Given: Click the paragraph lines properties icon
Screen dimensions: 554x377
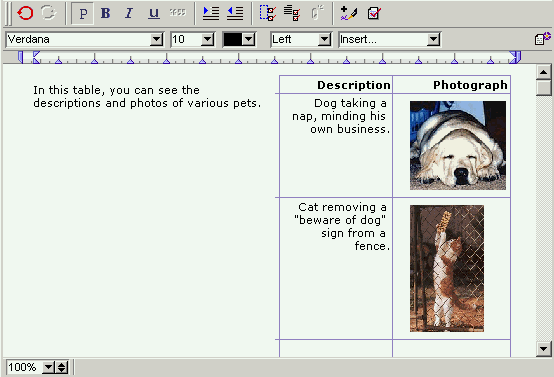Looking at the screenshot, I should point(292,13).
